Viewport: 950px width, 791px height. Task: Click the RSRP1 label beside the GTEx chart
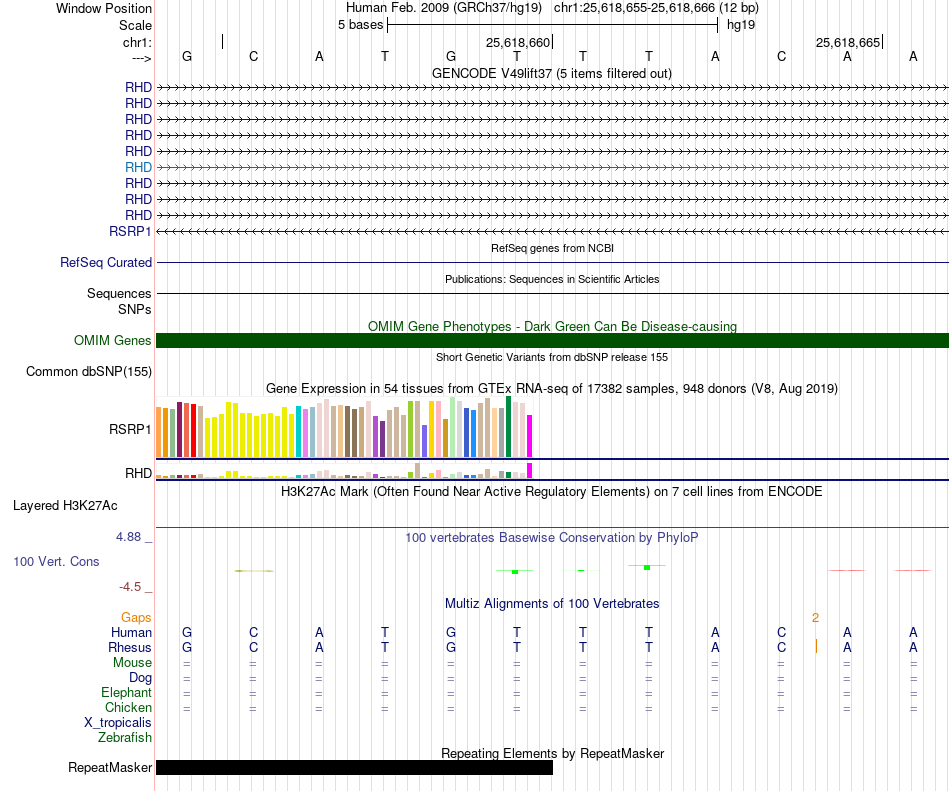point(130,429)
